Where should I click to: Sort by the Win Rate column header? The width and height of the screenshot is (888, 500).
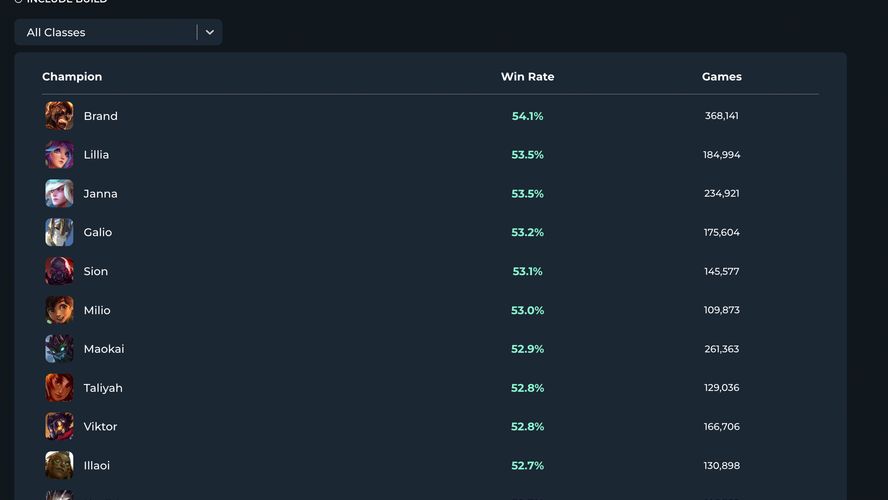pos(527,77)
